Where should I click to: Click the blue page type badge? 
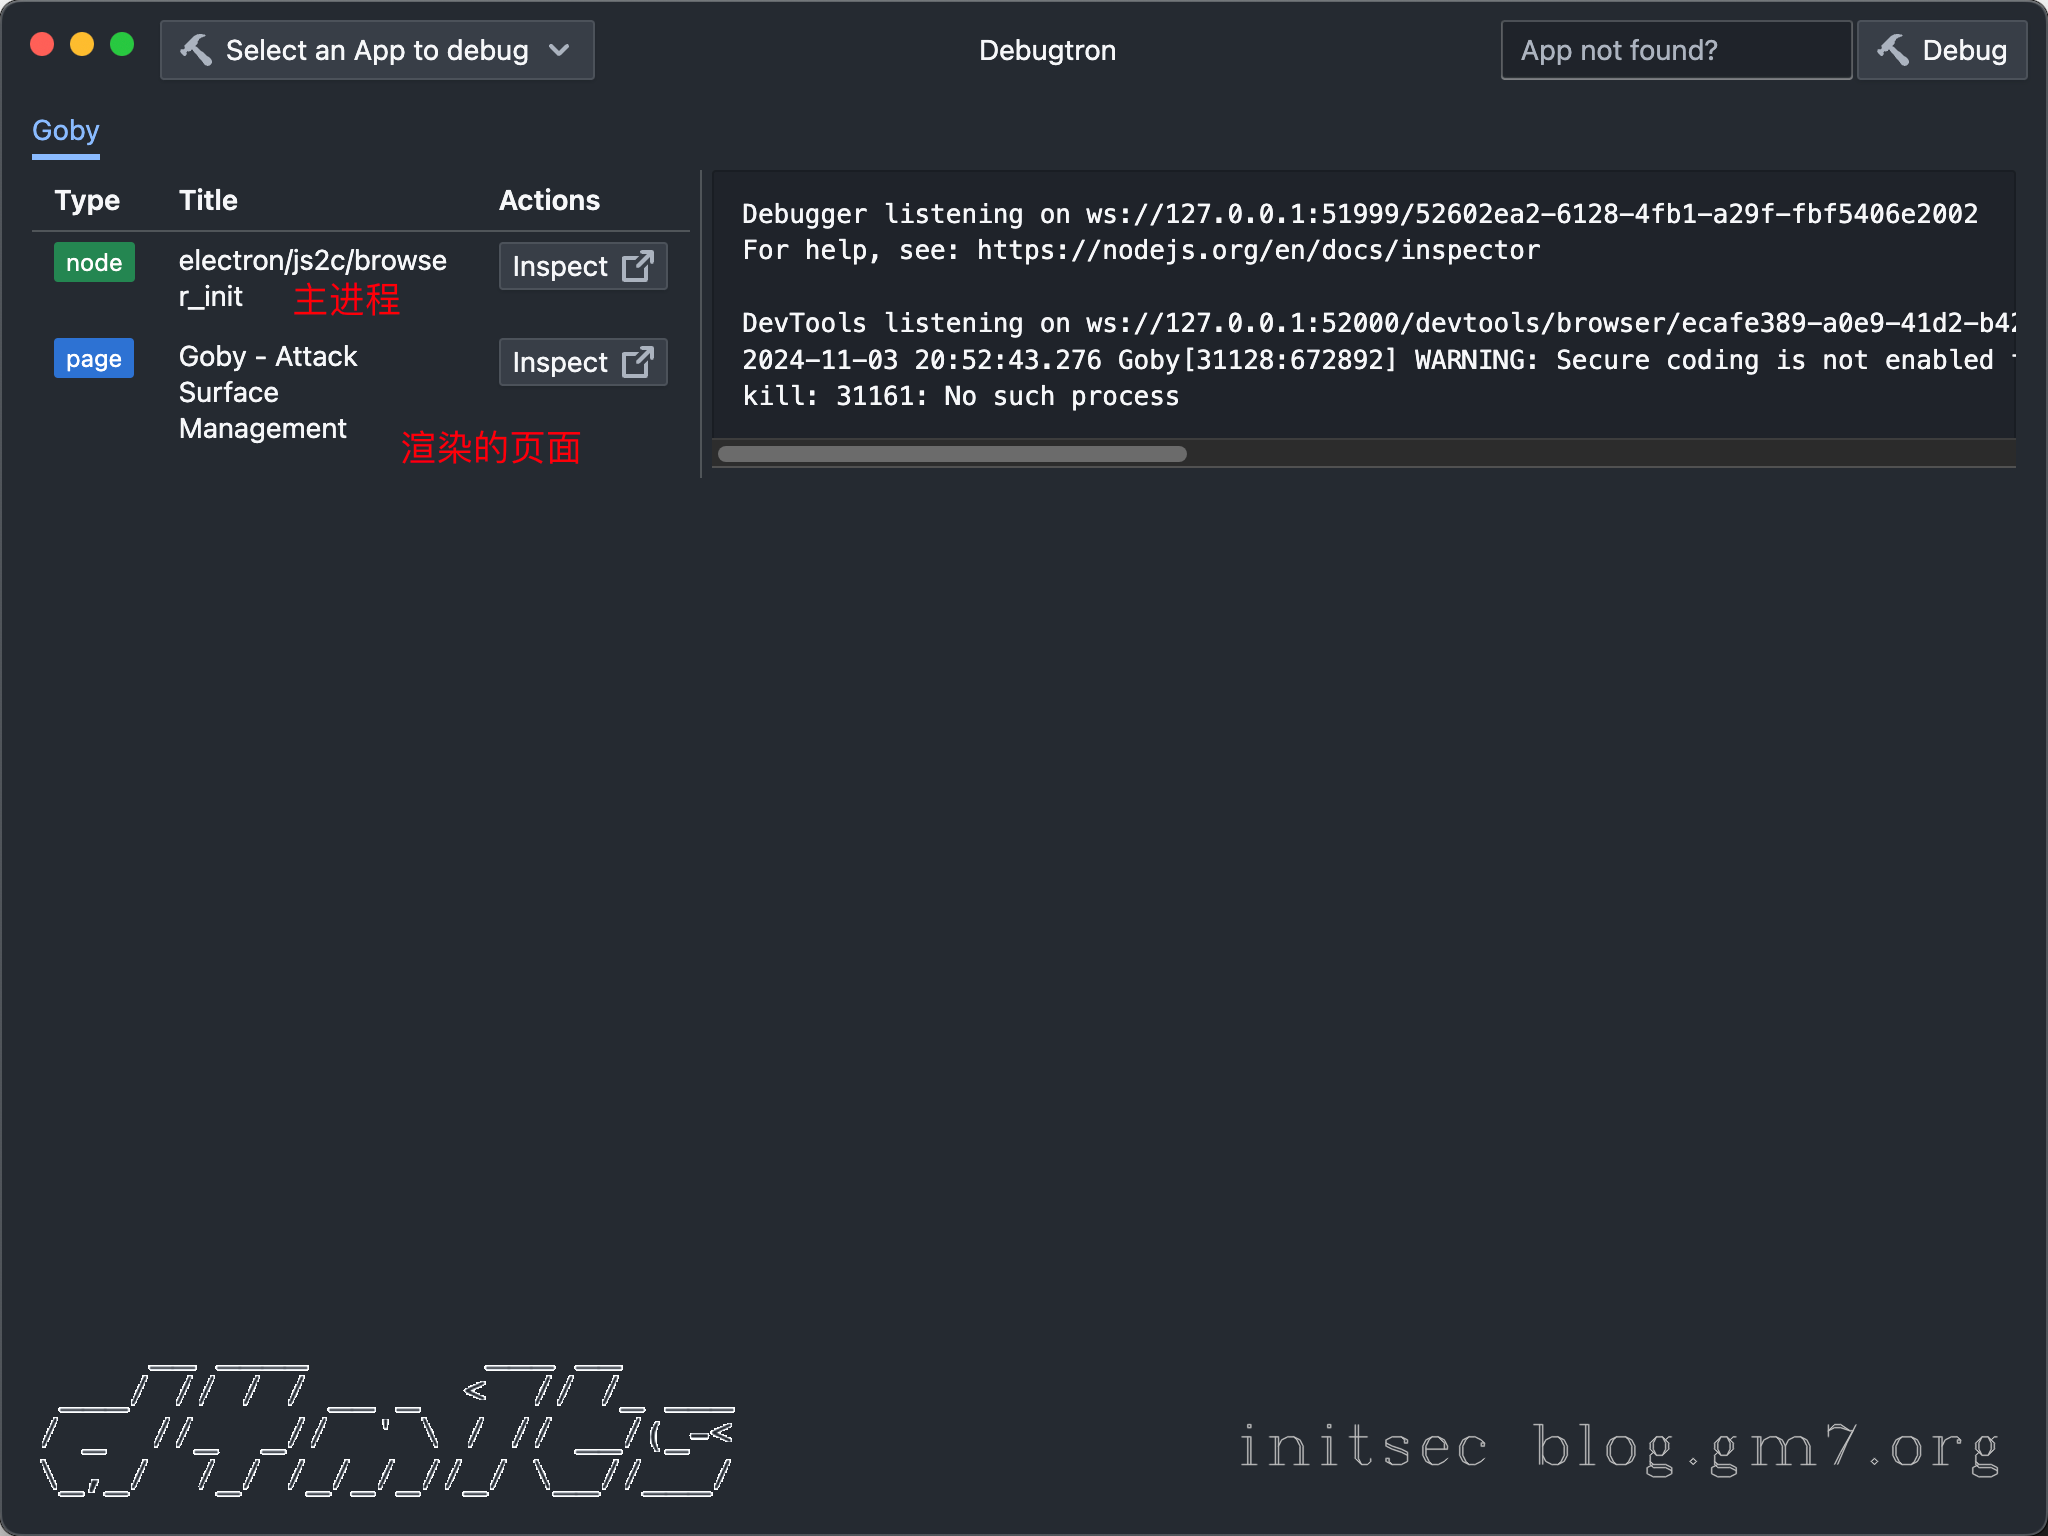pos(94,359)
